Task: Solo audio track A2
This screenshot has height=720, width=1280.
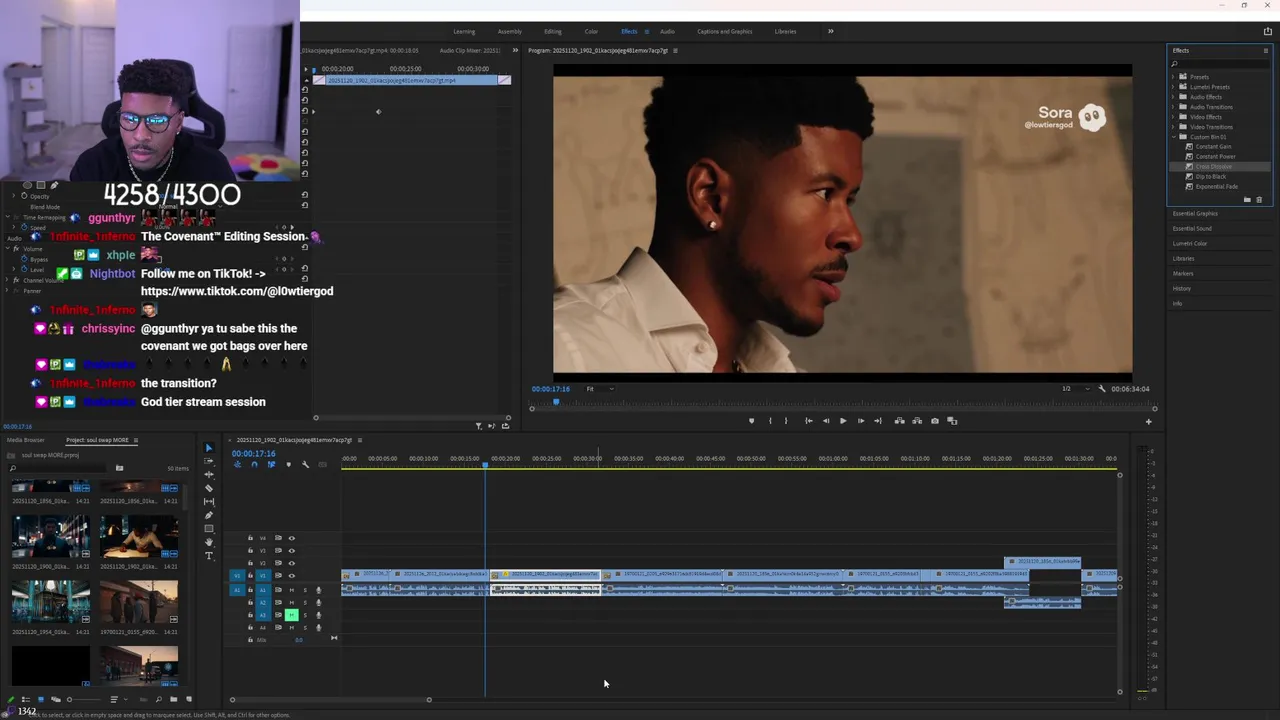Action: [x=305, y=603]
